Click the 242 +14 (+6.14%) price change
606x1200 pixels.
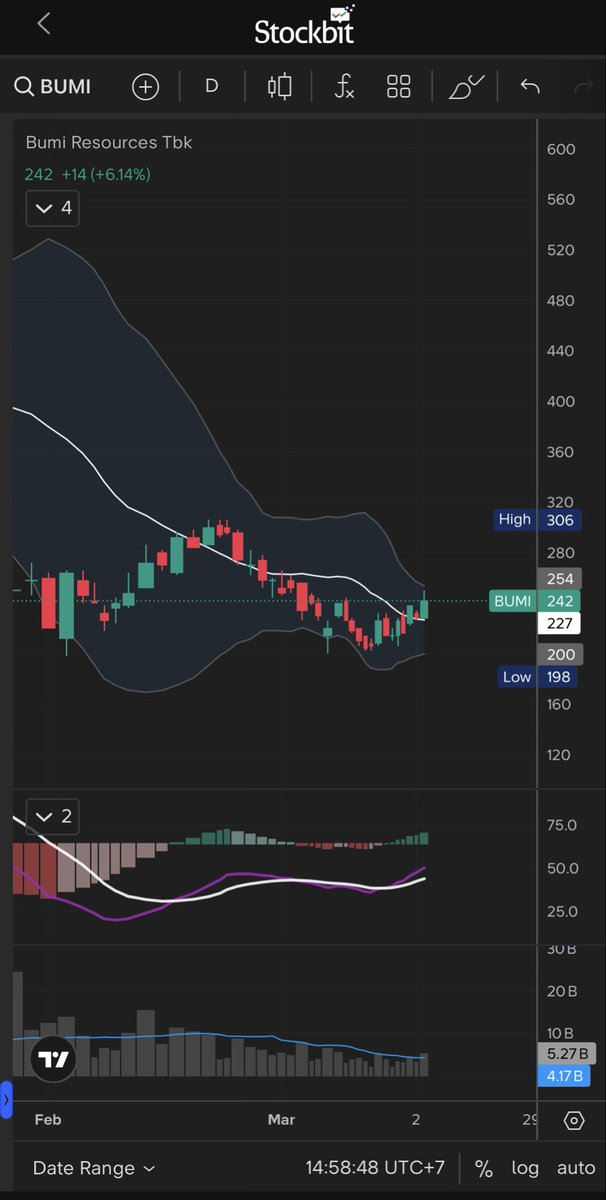(x=88, y=174)
